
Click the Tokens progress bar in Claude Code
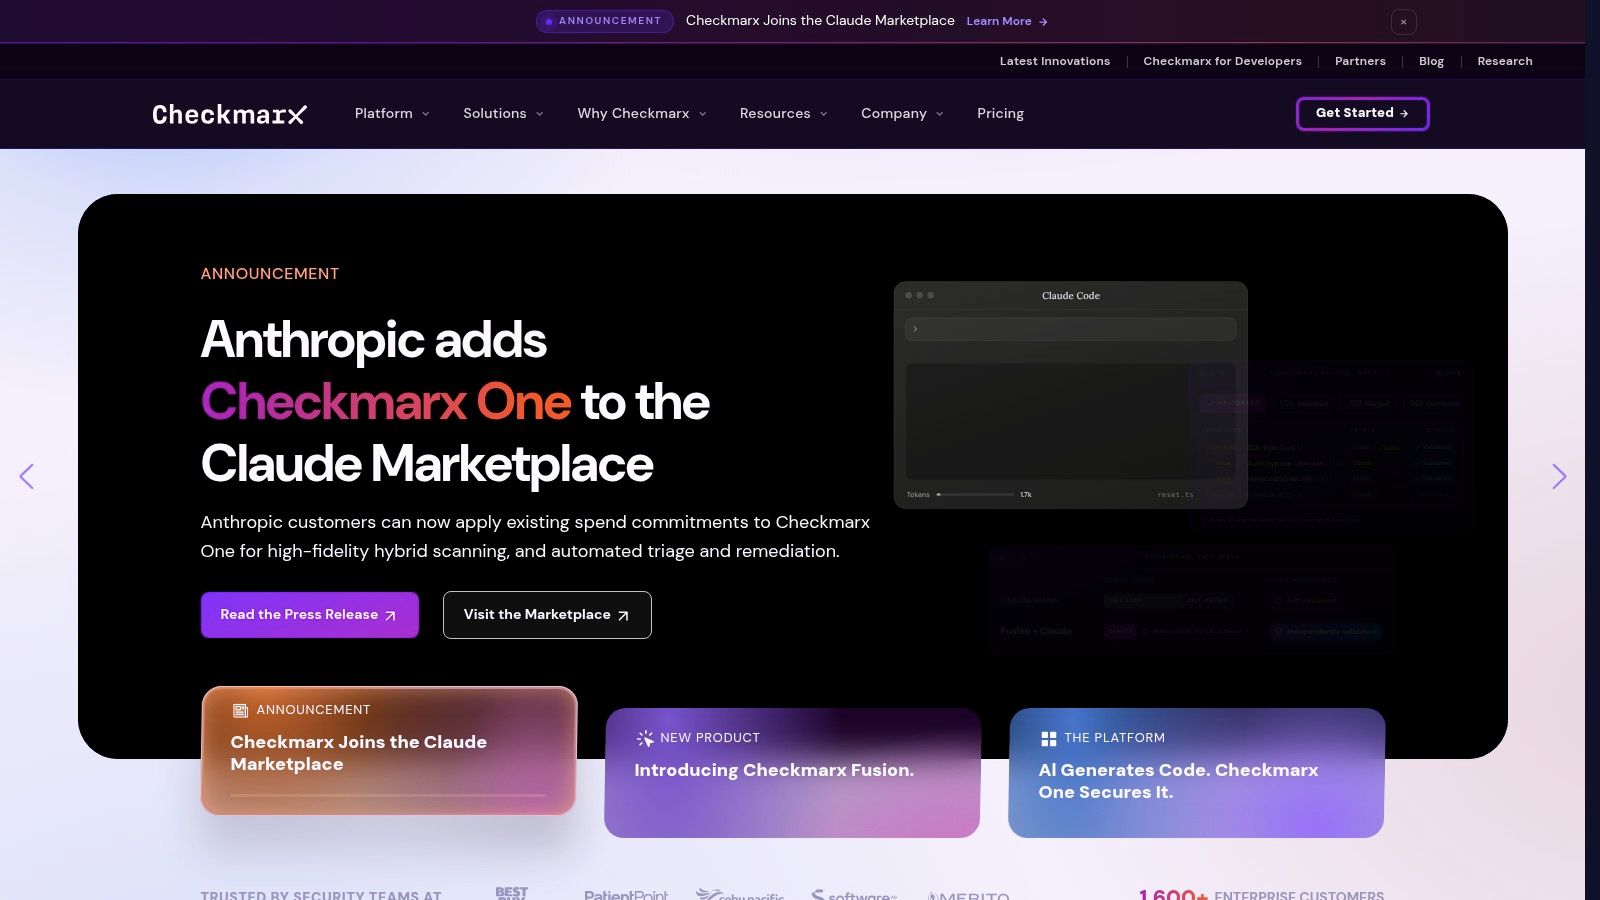[x=975, y=495]
